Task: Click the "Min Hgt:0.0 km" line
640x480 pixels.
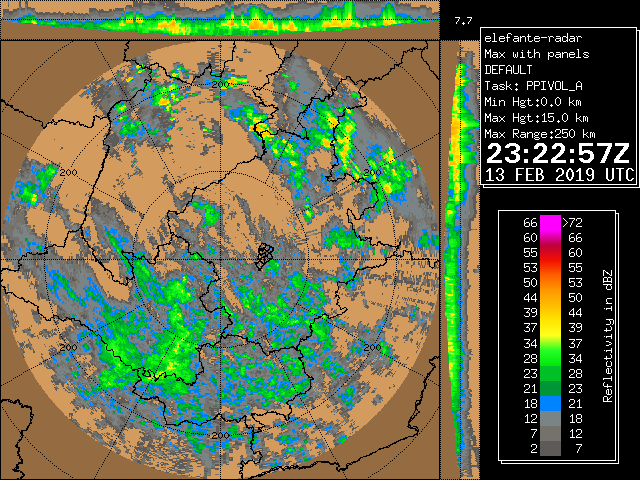Action: pyautogui.click(x=532, y=102)
